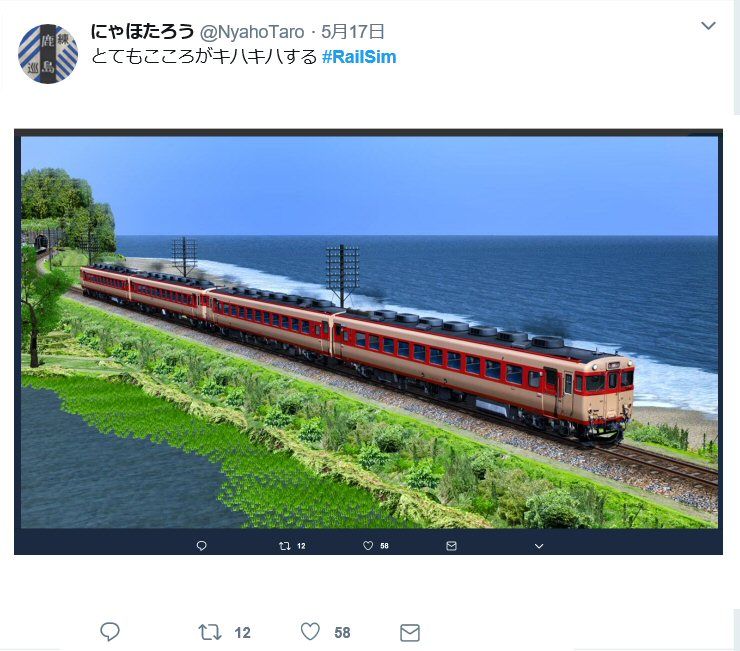Viewport: 740px width, 651px height.
Task: Click the reply speech bubble icon below the tweet
Action: [110, 632]
